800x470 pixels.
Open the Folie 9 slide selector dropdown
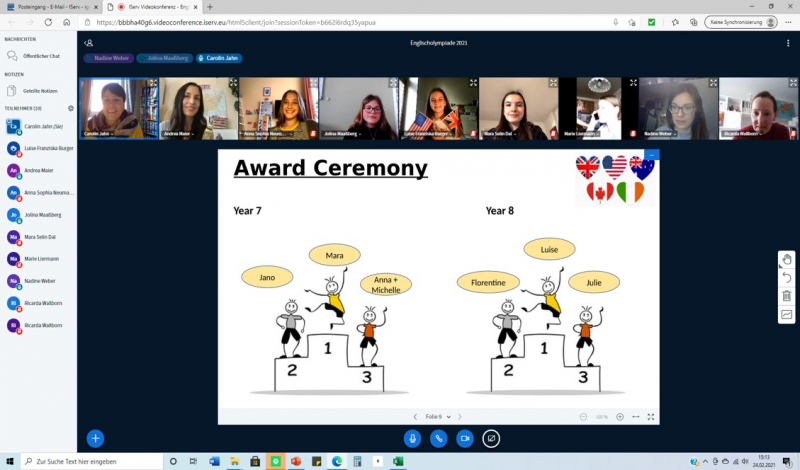(x=438, y=416)
